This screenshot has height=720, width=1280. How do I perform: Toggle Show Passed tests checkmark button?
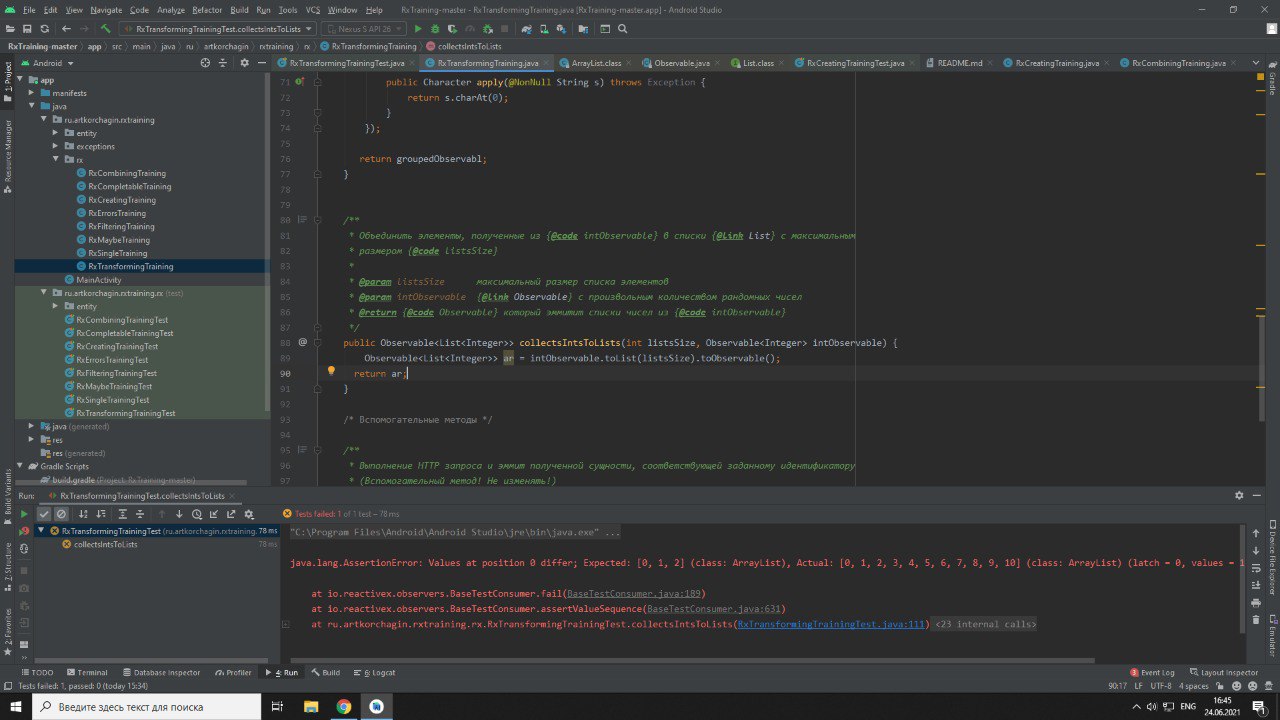pos(44,514)
